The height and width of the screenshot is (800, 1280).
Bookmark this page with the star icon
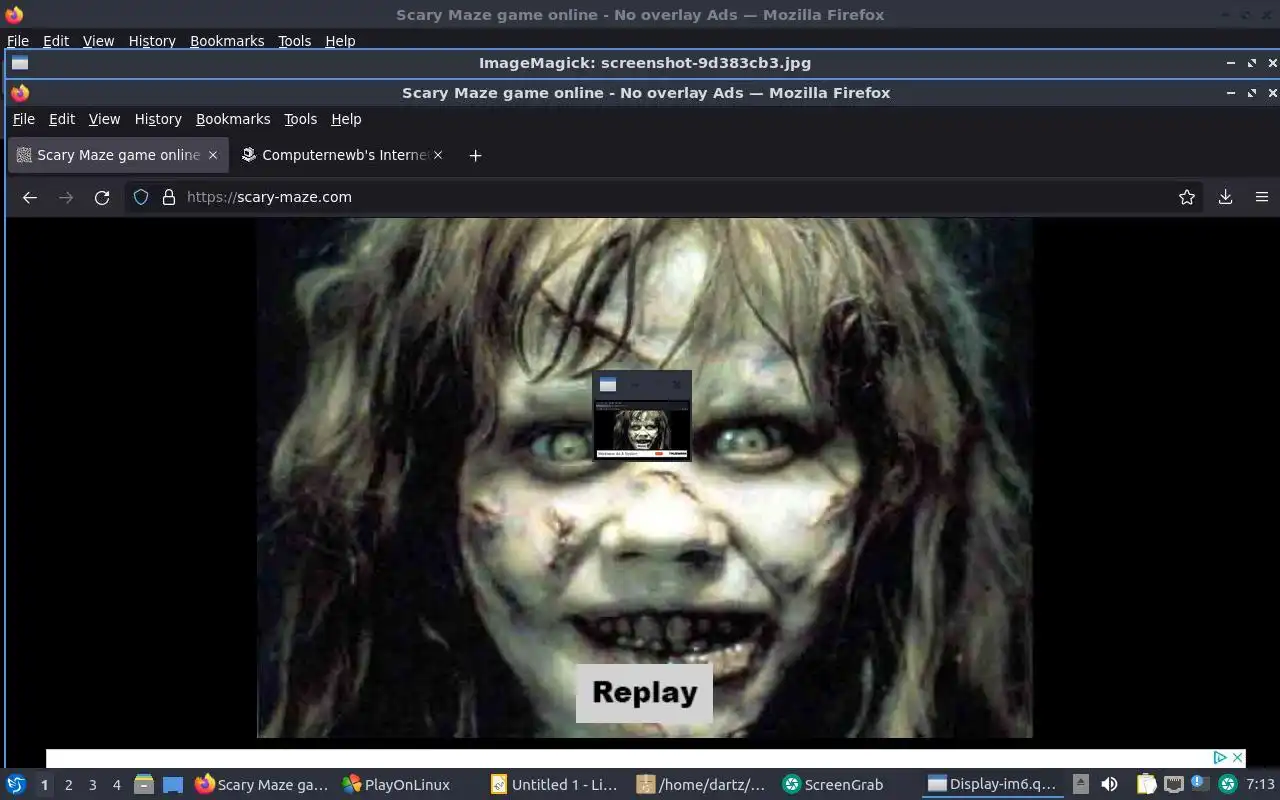(1187, 197)
